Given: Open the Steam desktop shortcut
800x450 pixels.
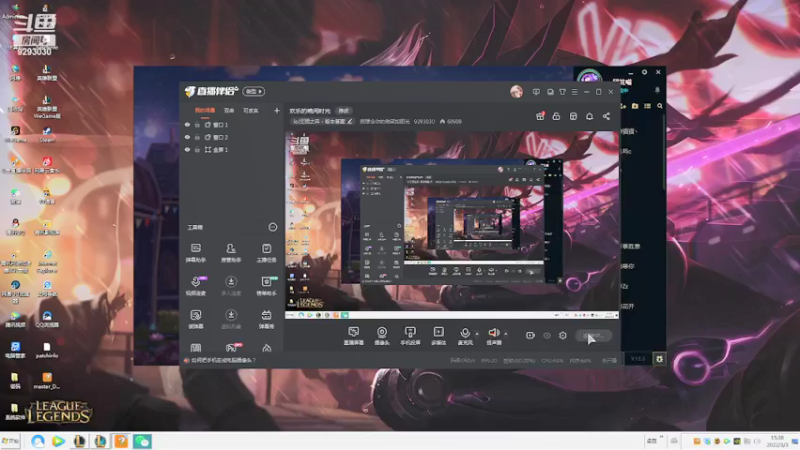Looking at the screenshot, I should tap(46, 135).
